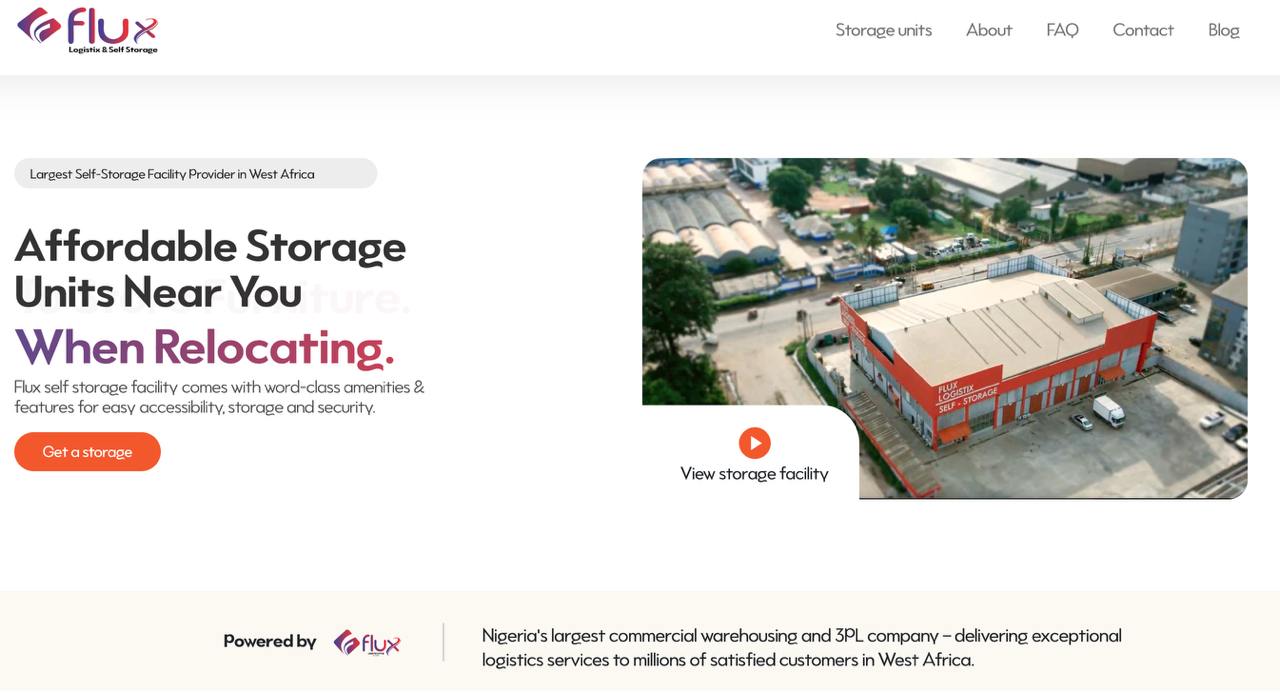1280x693 pixels.
Task: Navigate to the Contact page
Action: coord(1143,30)
